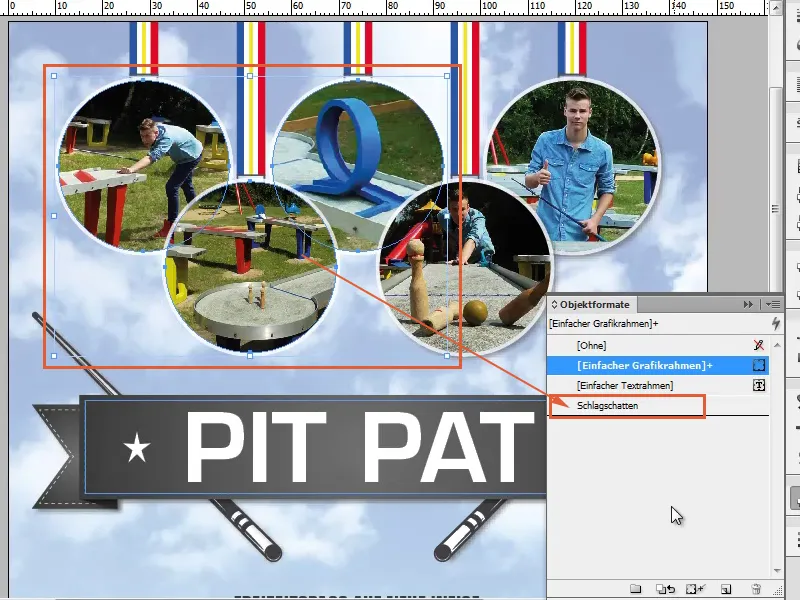Clear attributes not defined by the style
The height and width of the screenshot is (600, 800).
click(665, 589)
